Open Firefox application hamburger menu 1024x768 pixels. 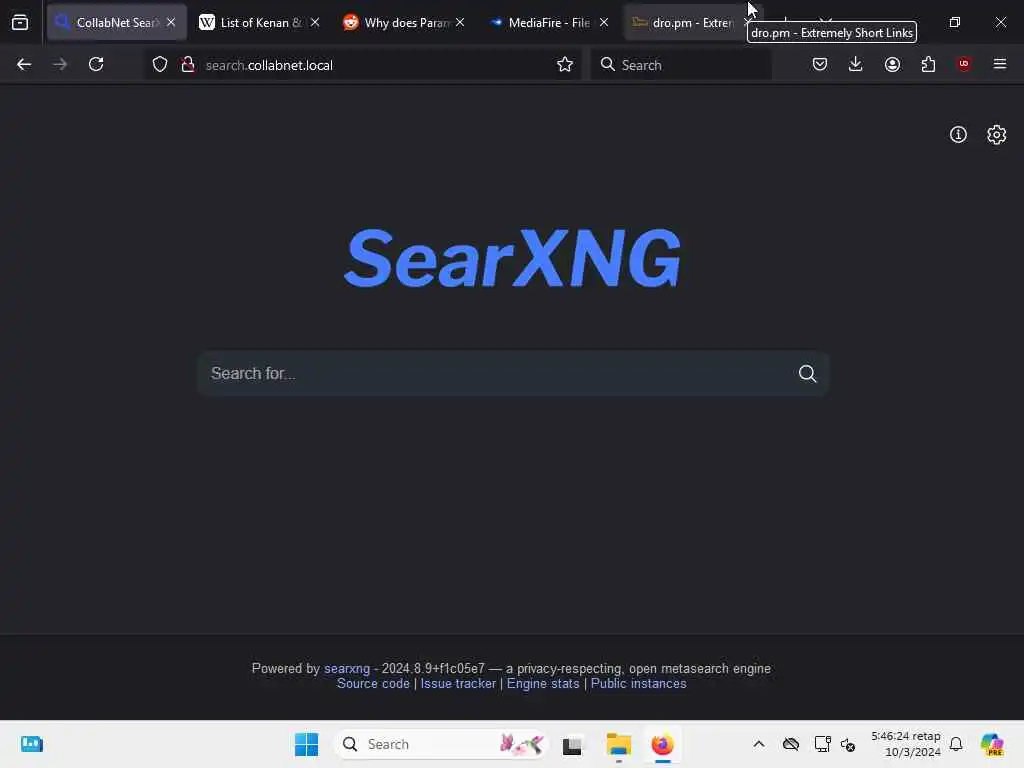pos(1000,64)
